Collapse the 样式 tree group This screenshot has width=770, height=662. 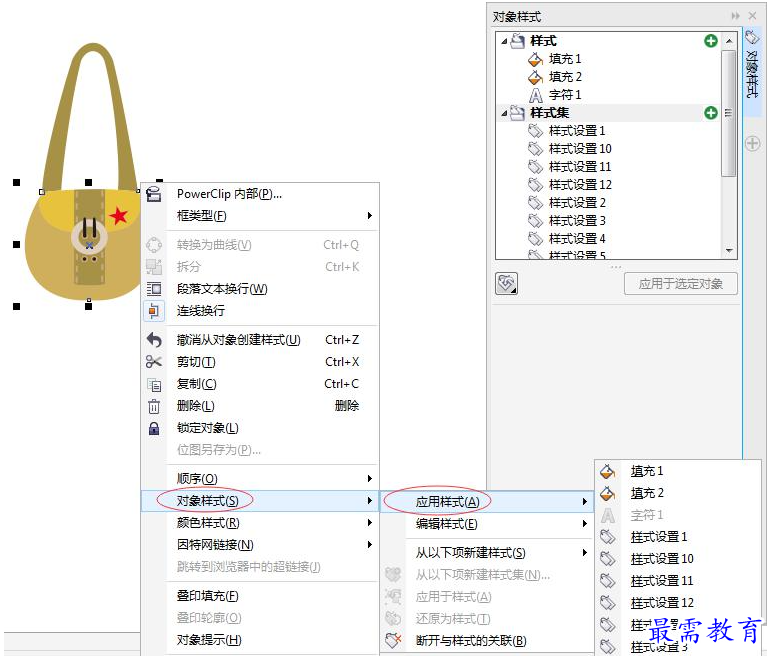pos(504,42)
